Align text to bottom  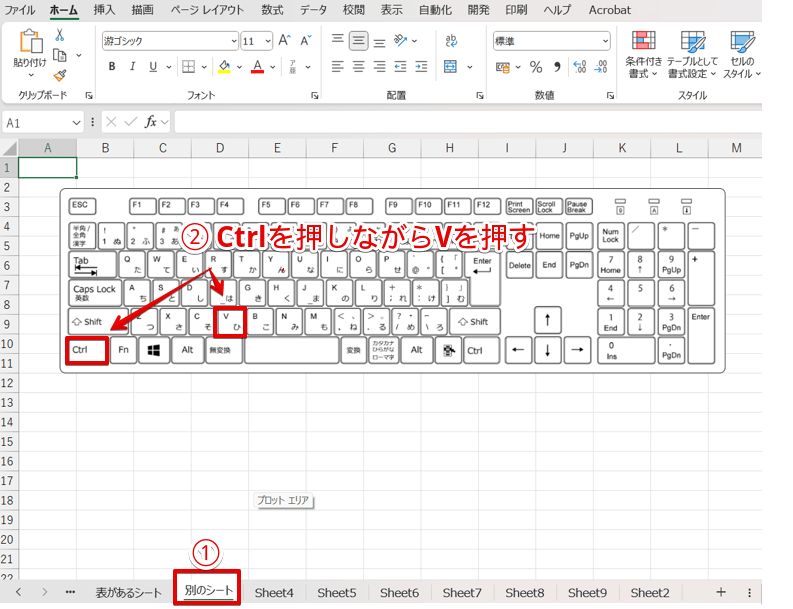click(379, 42)
